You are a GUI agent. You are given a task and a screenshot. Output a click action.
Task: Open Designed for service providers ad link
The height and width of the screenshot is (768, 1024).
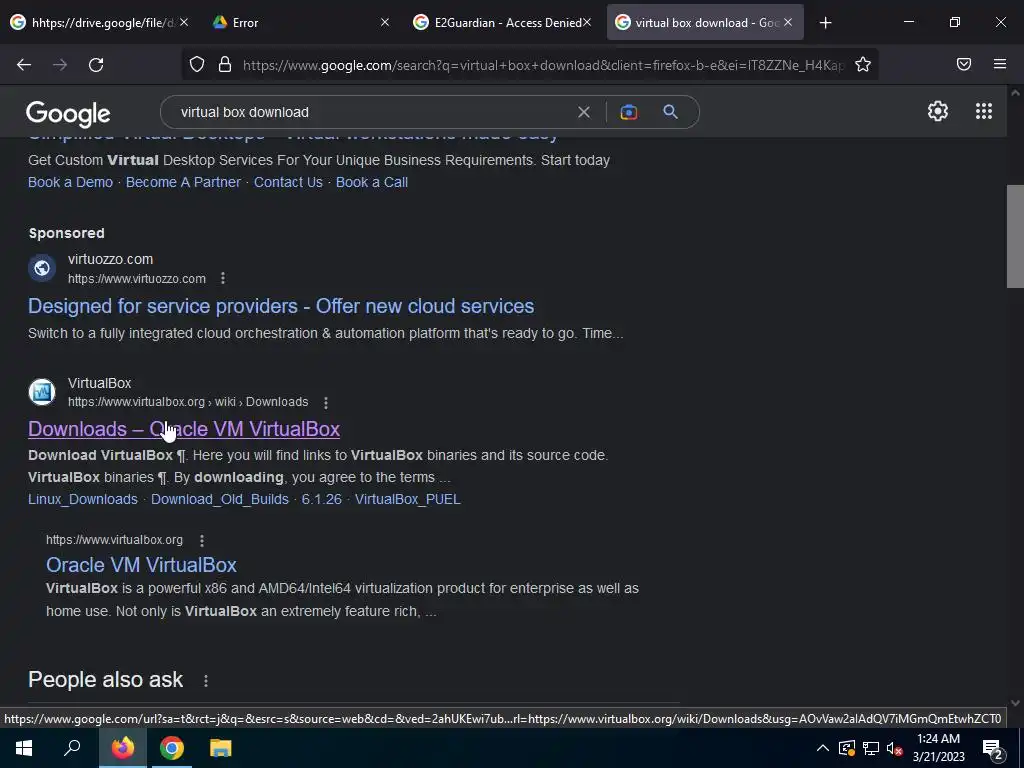point(281,306)
